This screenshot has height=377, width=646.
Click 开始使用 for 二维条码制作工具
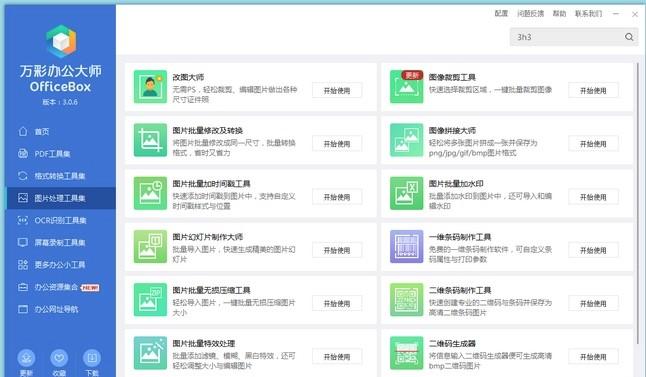(593, 304)
